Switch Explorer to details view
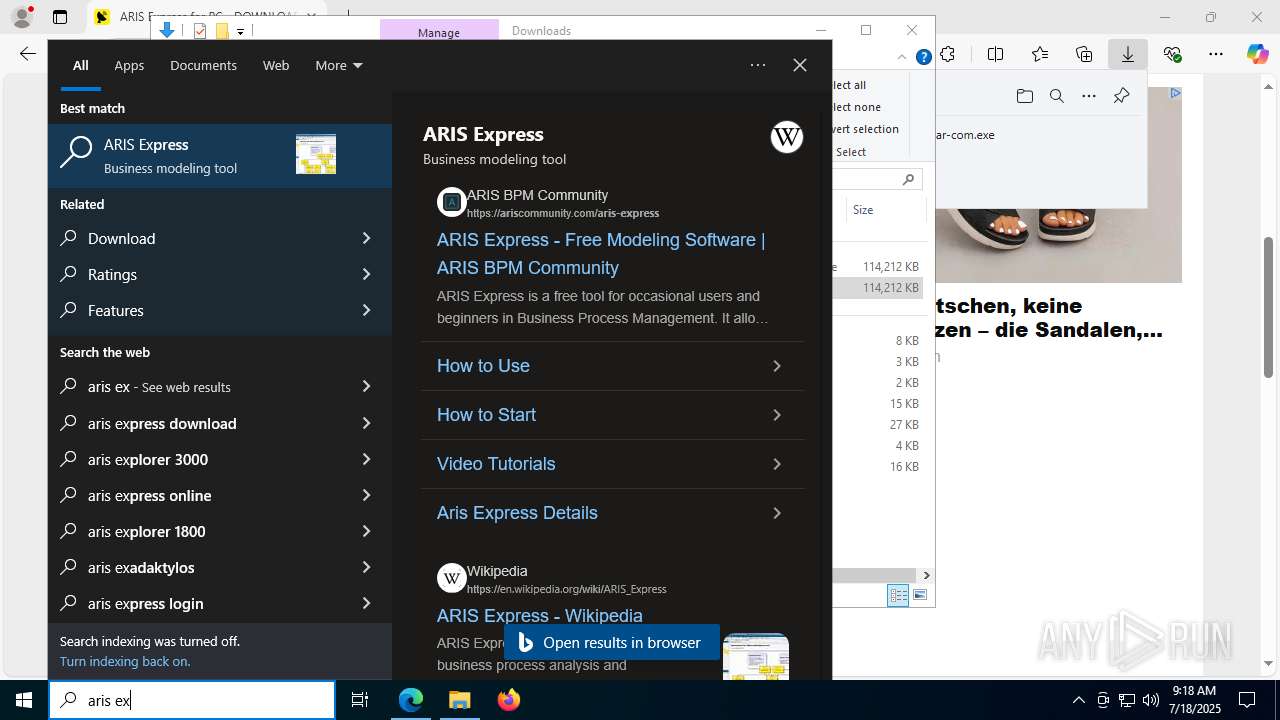 coord(898,595)
